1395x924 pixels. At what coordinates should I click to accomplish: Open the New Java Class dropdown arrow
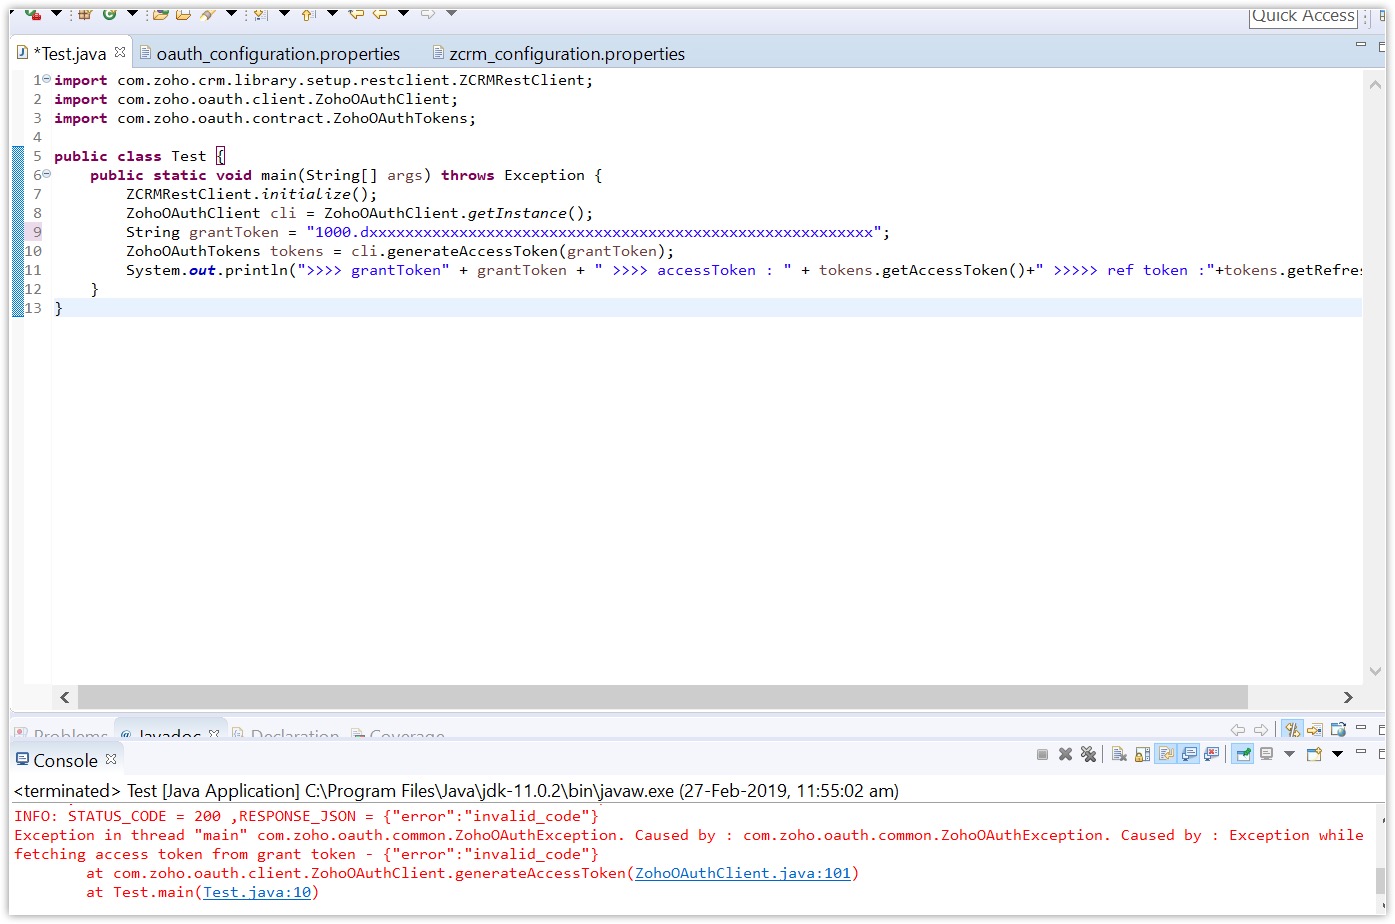pos(132,13)
